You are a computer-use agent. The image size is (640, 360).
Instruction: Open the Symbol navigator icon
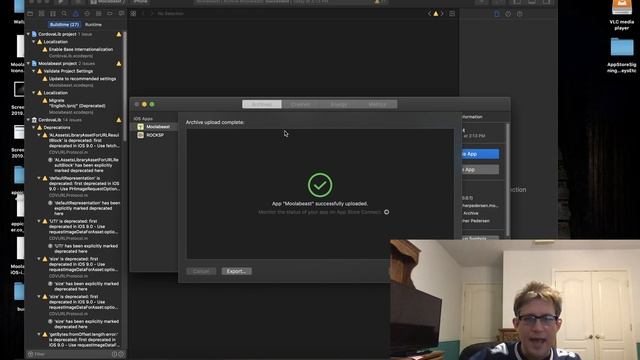[x=53, y=13]
